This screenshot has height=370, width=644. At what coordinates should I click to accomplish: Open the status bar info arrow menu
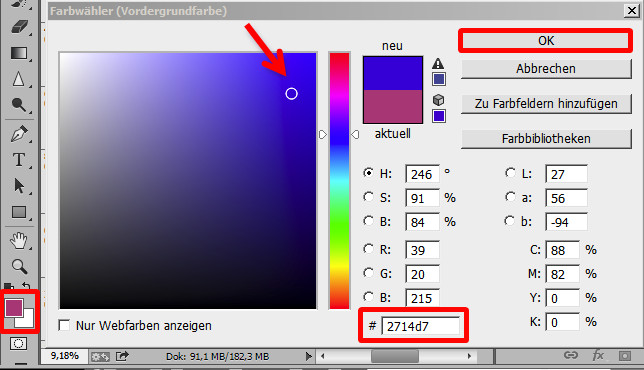(308, 356)
